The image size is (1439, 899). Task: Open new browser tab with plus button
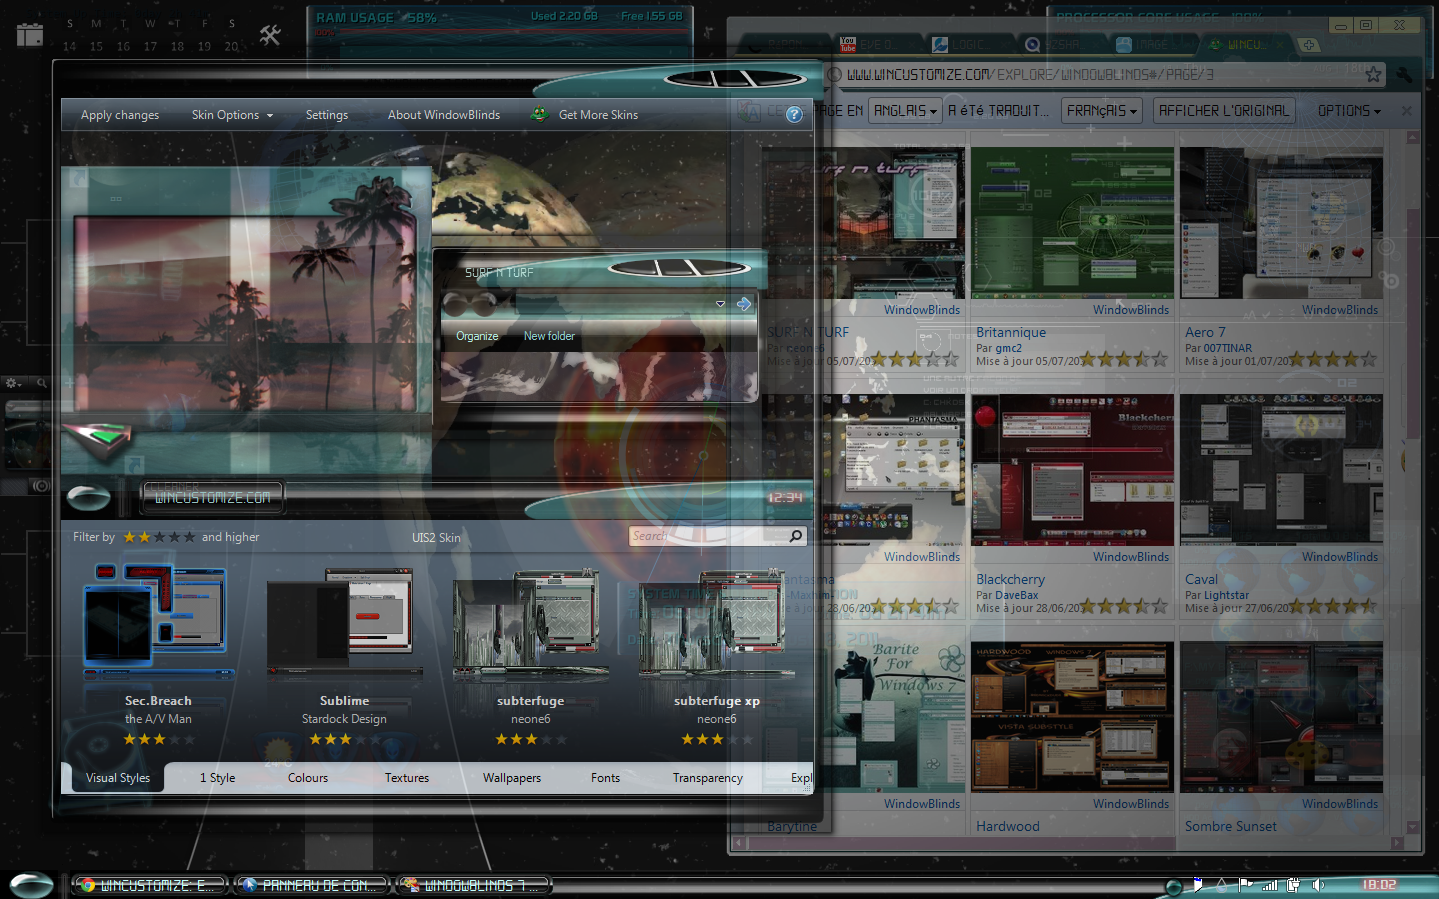pyautogui.click(x=1308, y=45)
